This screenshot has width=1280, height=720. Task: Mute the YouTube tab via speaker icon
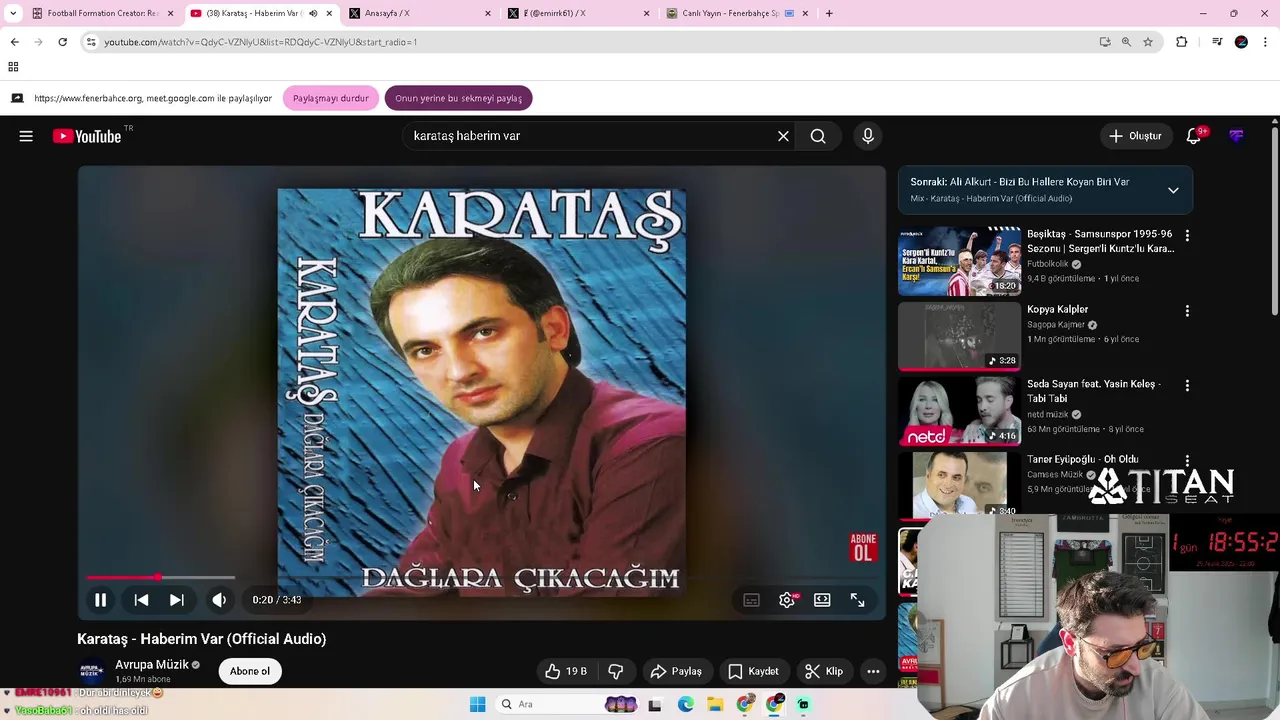[x=312, y=13]
